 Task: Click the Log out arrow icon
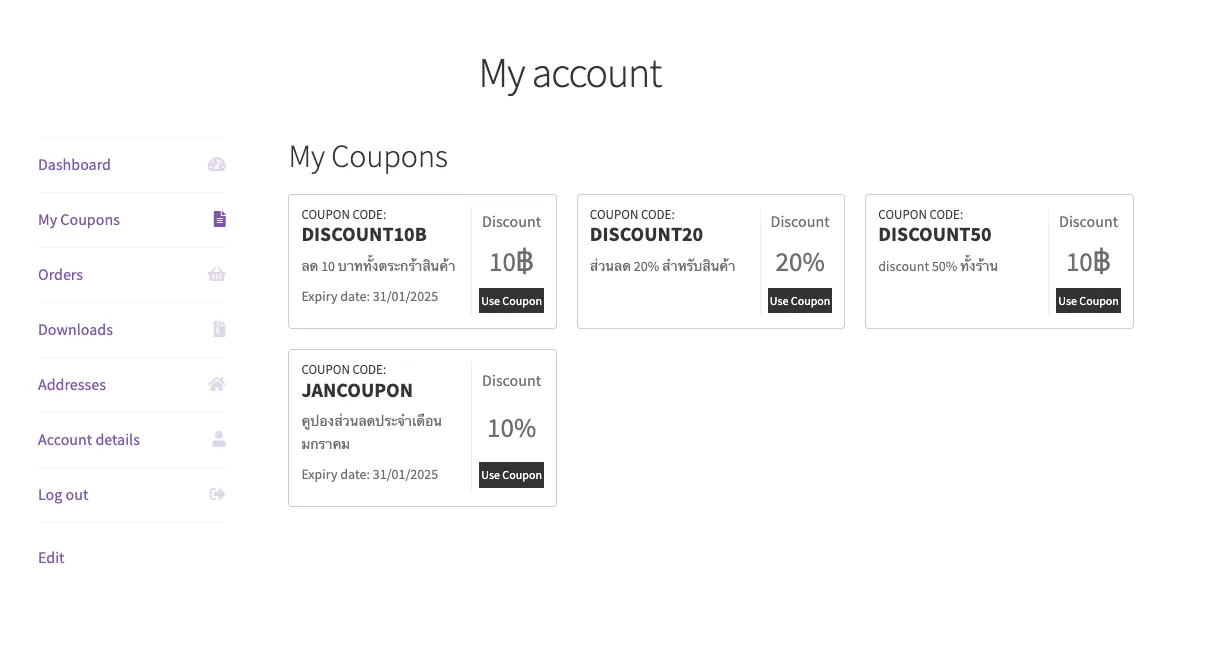tap(217, 495)
